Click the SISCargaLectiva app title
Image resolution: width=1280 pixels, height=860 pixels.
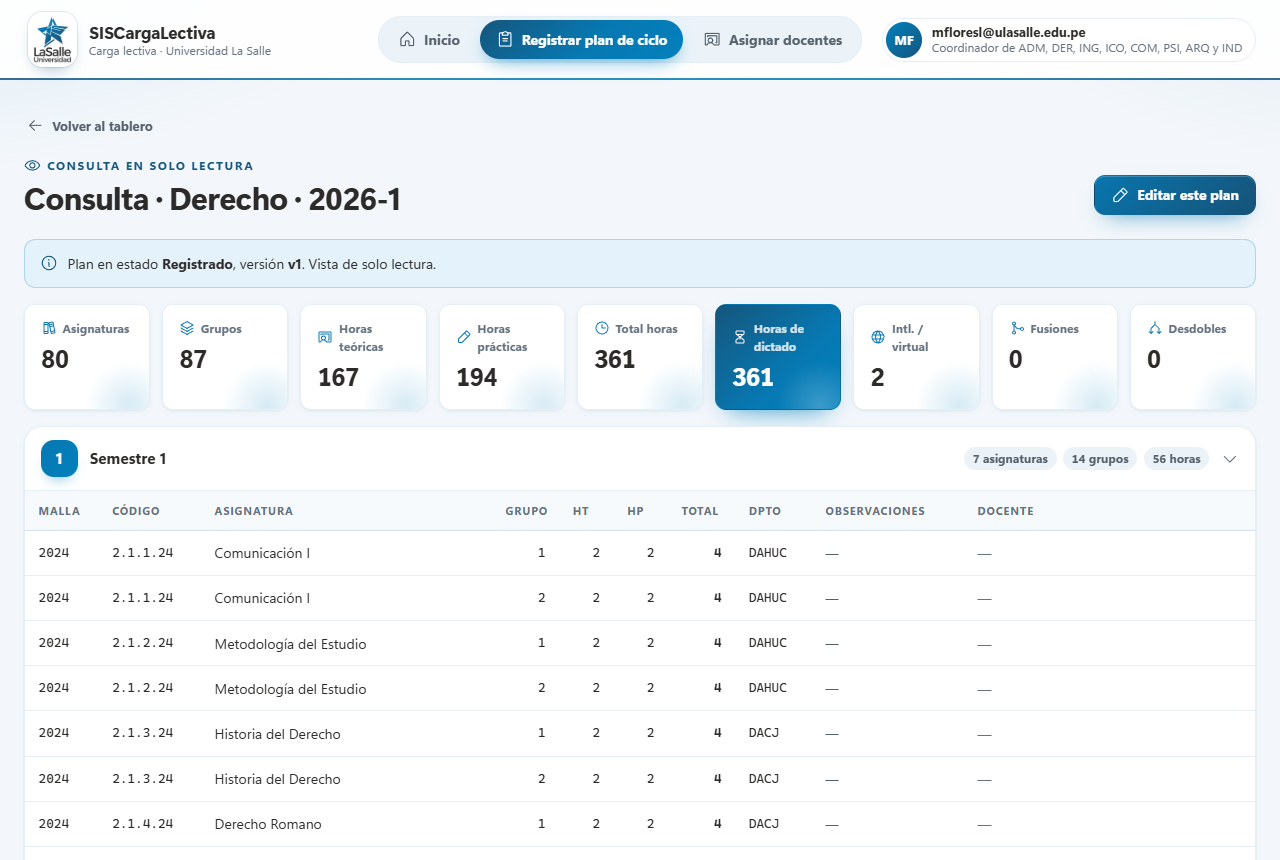click(x=152, y=33)
